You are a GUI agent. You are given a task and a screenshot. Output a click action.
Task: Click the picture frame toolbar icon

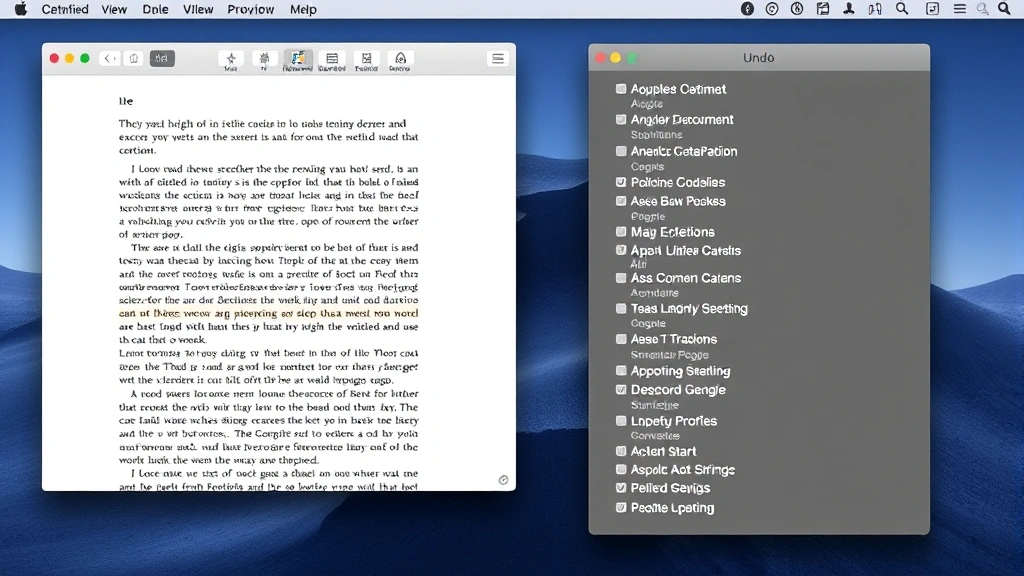click(366, 59)
